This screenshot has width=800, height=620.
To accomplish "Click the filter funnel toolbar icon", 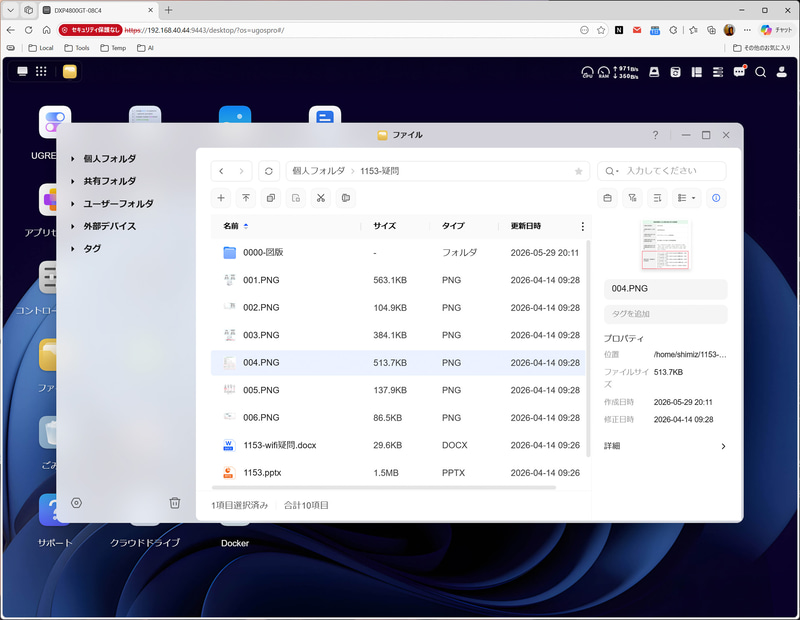I will pyautogui.click(x=632, y=198).
